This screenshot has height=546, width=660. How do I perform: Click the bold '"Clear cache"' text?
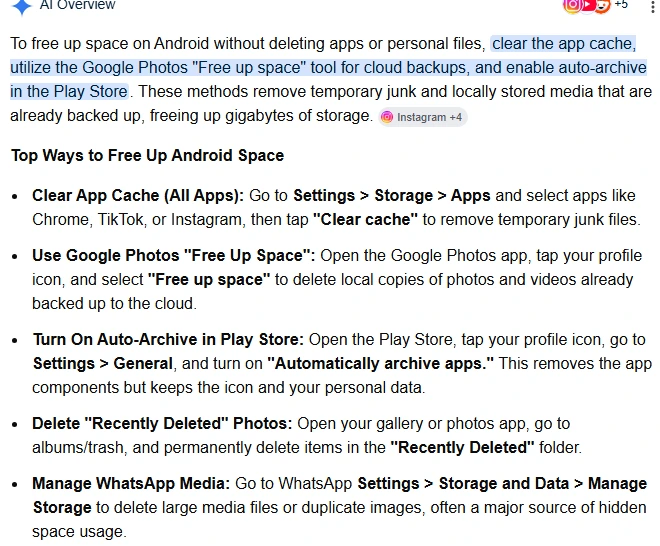(365, 220)
